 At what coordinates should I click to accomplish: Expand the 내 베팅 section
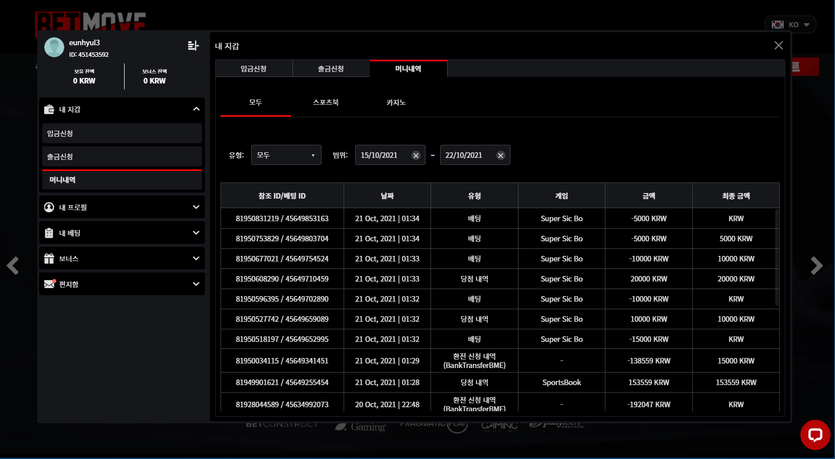(196, 233)
